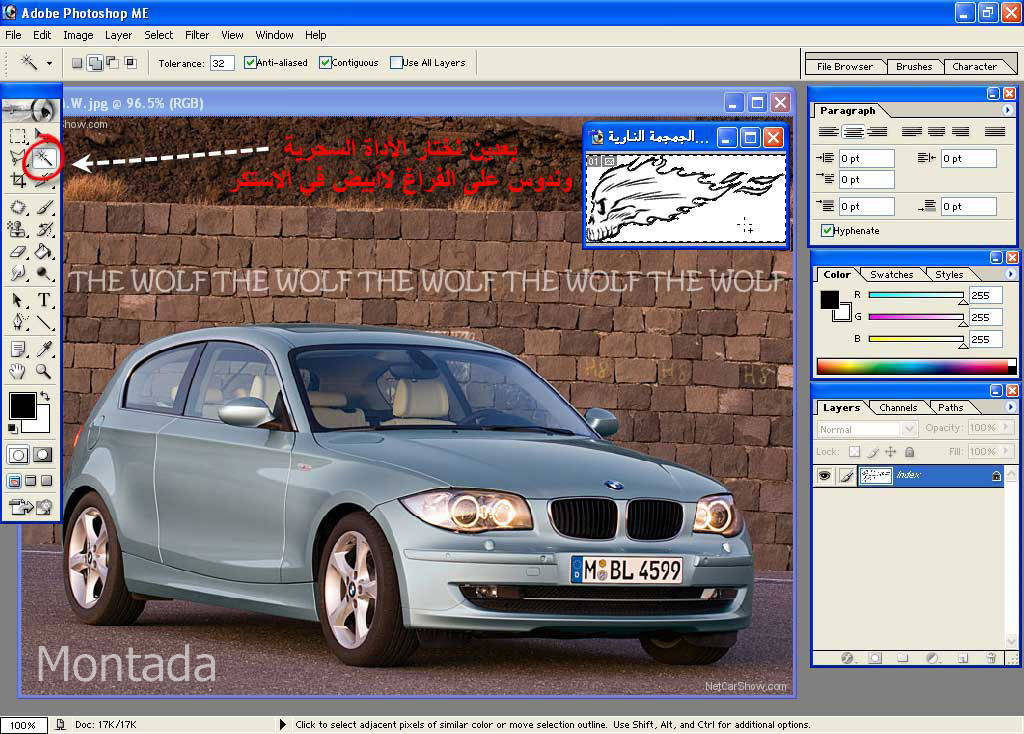This screenshot has height=734, width=1024.
Task: Toggle Contiguous checkbox
Action: 325,63
